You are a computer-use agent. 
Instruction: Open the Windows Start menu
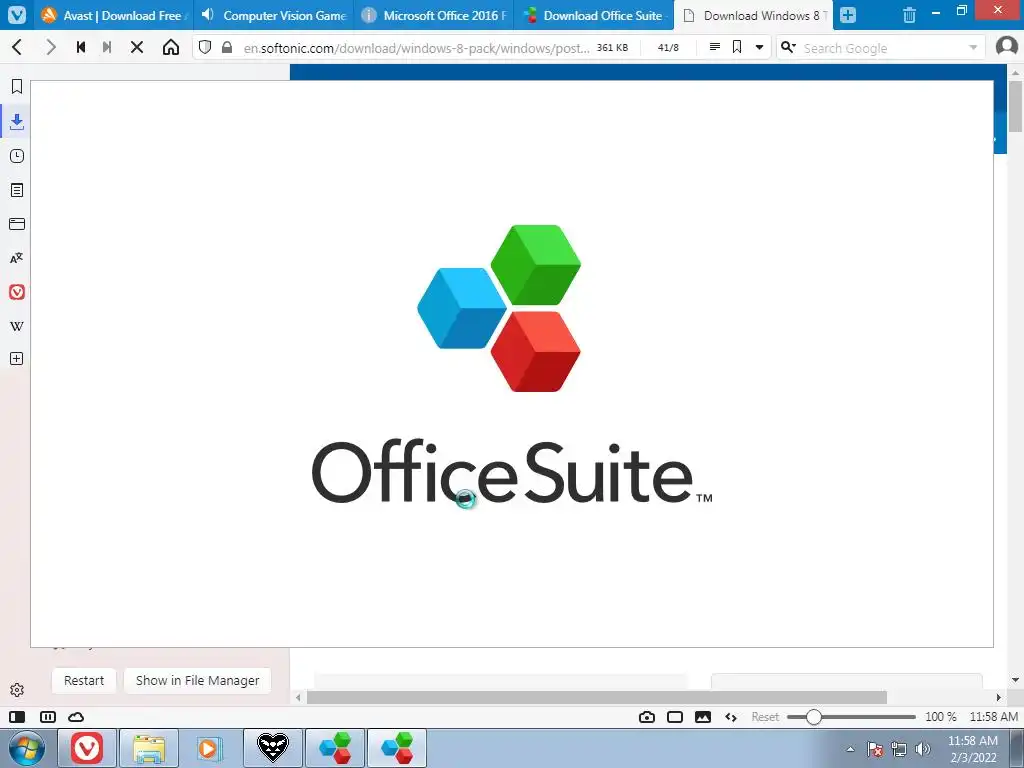click(x=27, y=748)
